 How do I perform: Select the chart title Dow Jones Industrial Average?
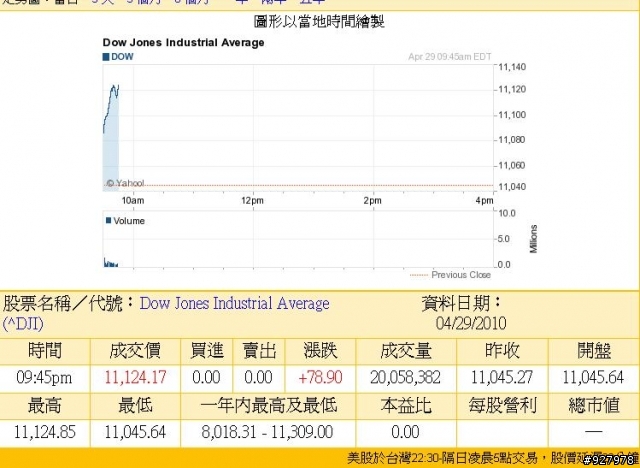183,42
